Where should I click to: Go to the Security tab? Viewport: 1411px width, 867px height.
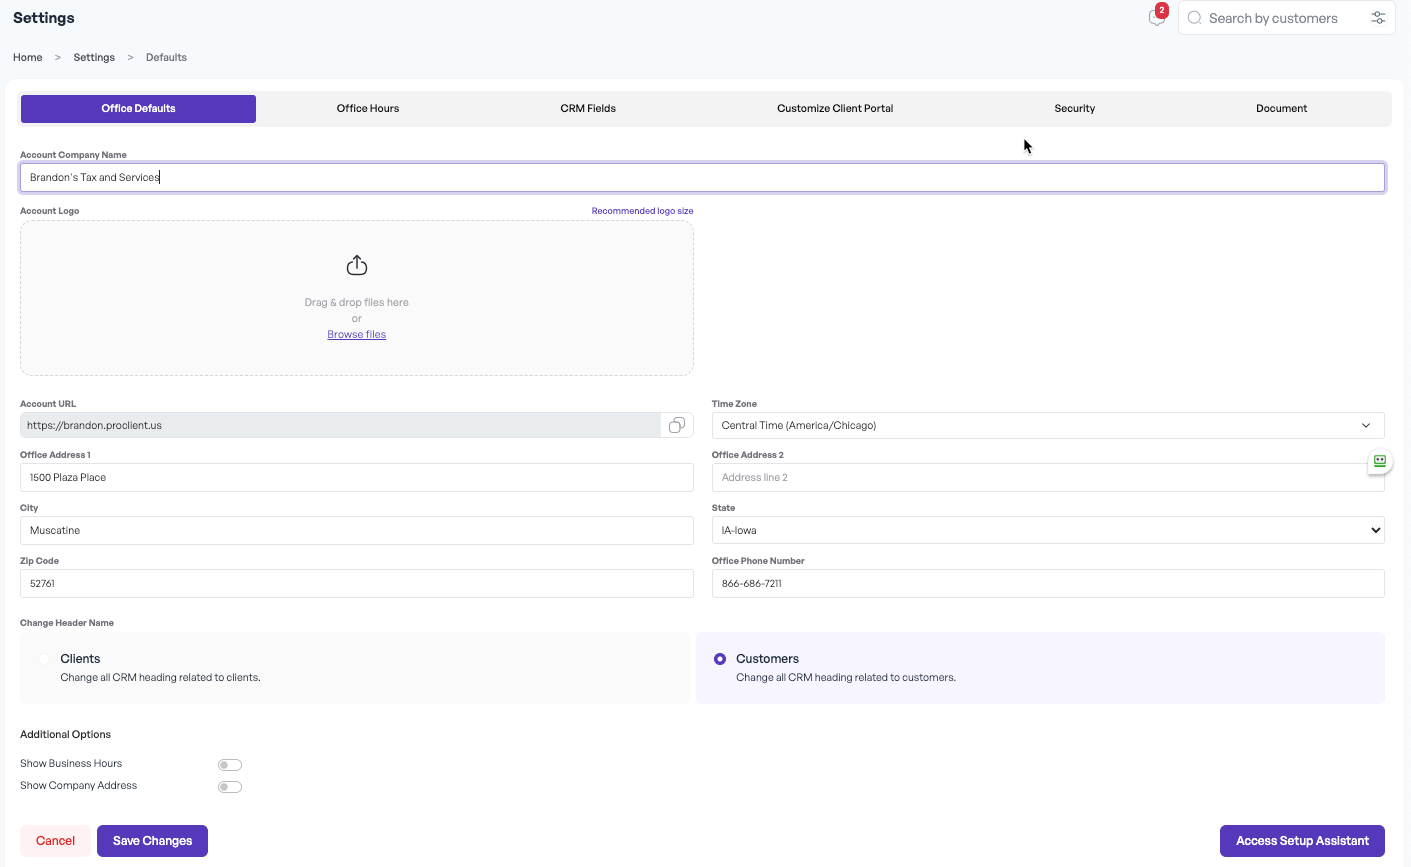(1075, 108)
